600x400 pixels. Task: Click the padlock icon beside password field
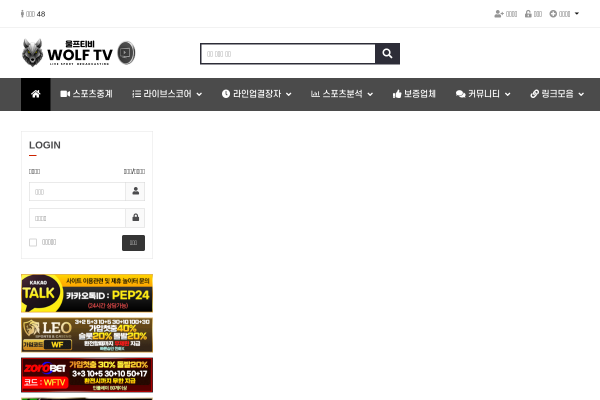[x=135, y=218]
